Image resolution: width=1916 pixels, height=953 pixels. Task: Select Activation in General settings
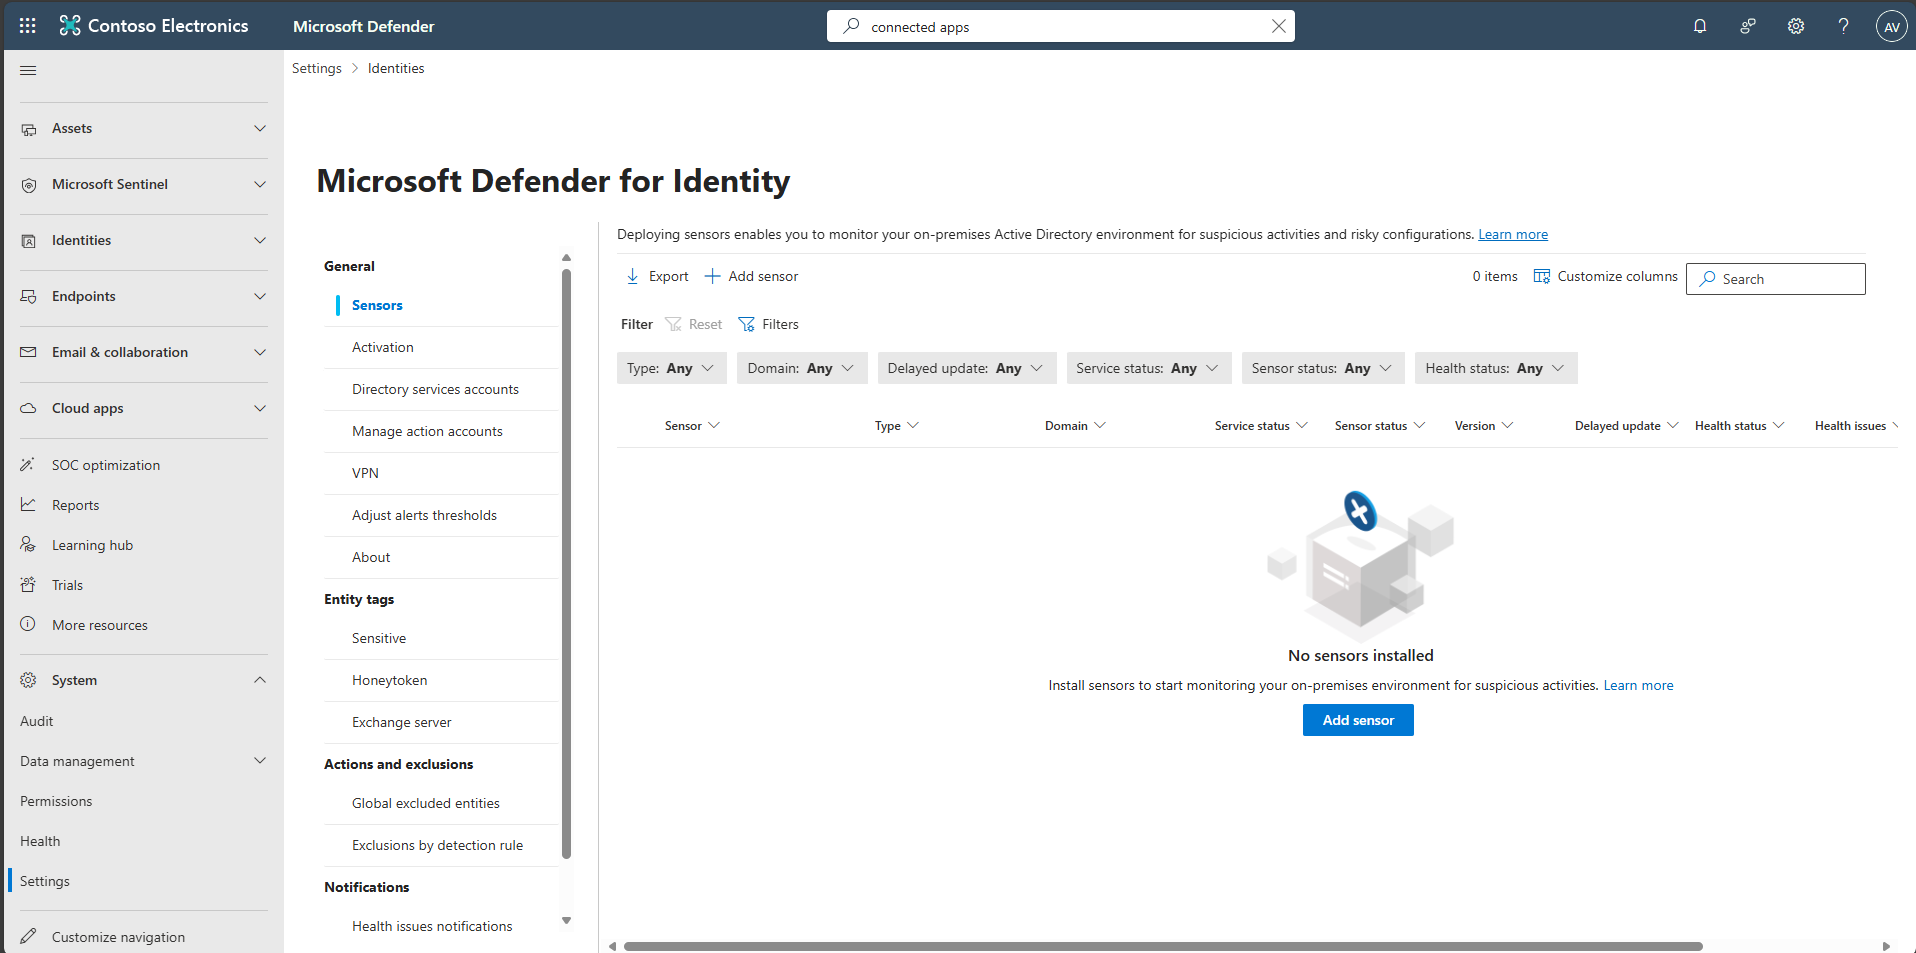point(383,347)
